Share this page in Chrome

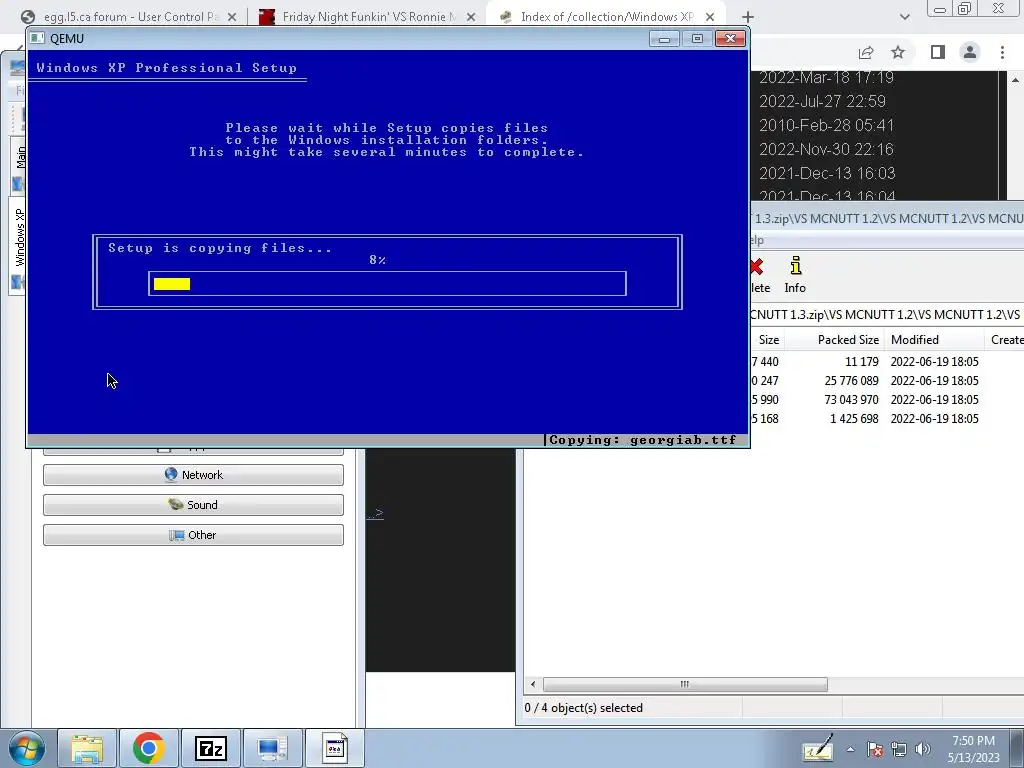866,52
